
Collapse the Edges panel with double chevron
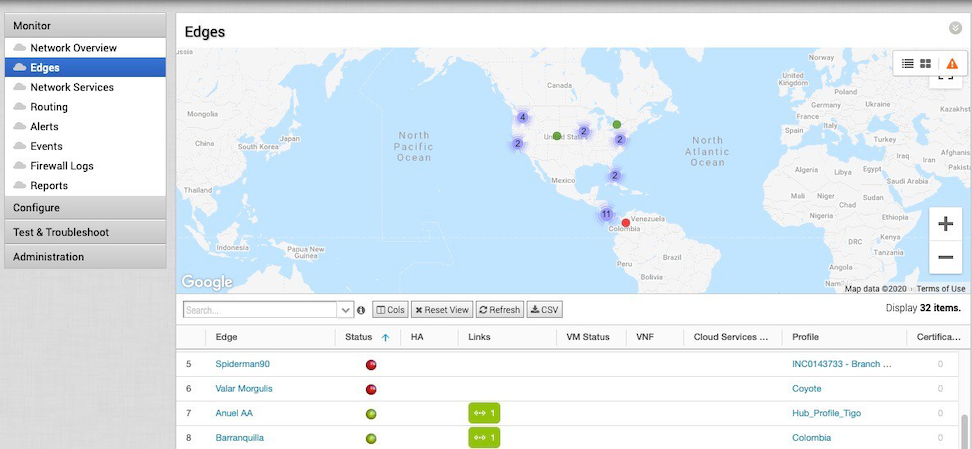(x=955, y=29)
